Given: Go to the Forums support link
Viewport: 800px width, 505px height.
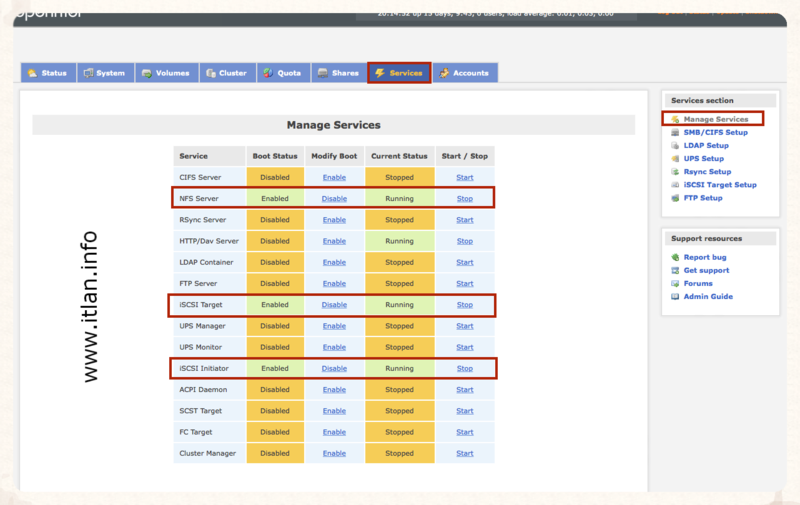Looking at the screenshot, I should pos(698,283).
